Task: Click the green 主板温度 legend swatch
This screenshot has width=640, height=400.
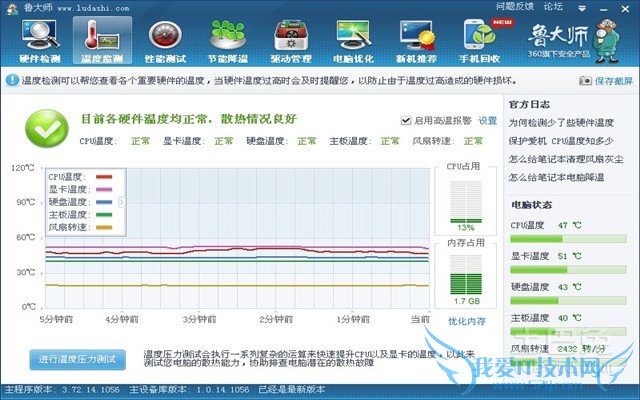Action: (x=104, y=215)
